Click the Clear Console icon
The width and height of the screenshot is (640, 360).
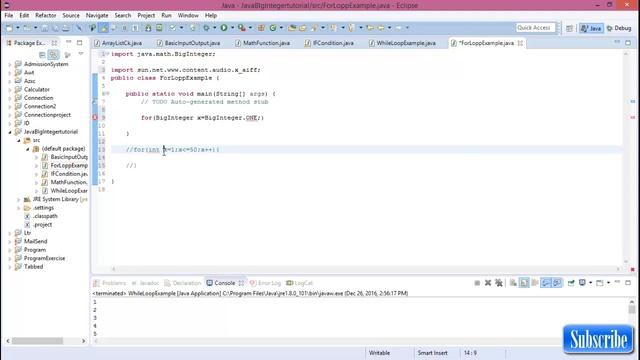click(x=513, y=283)
